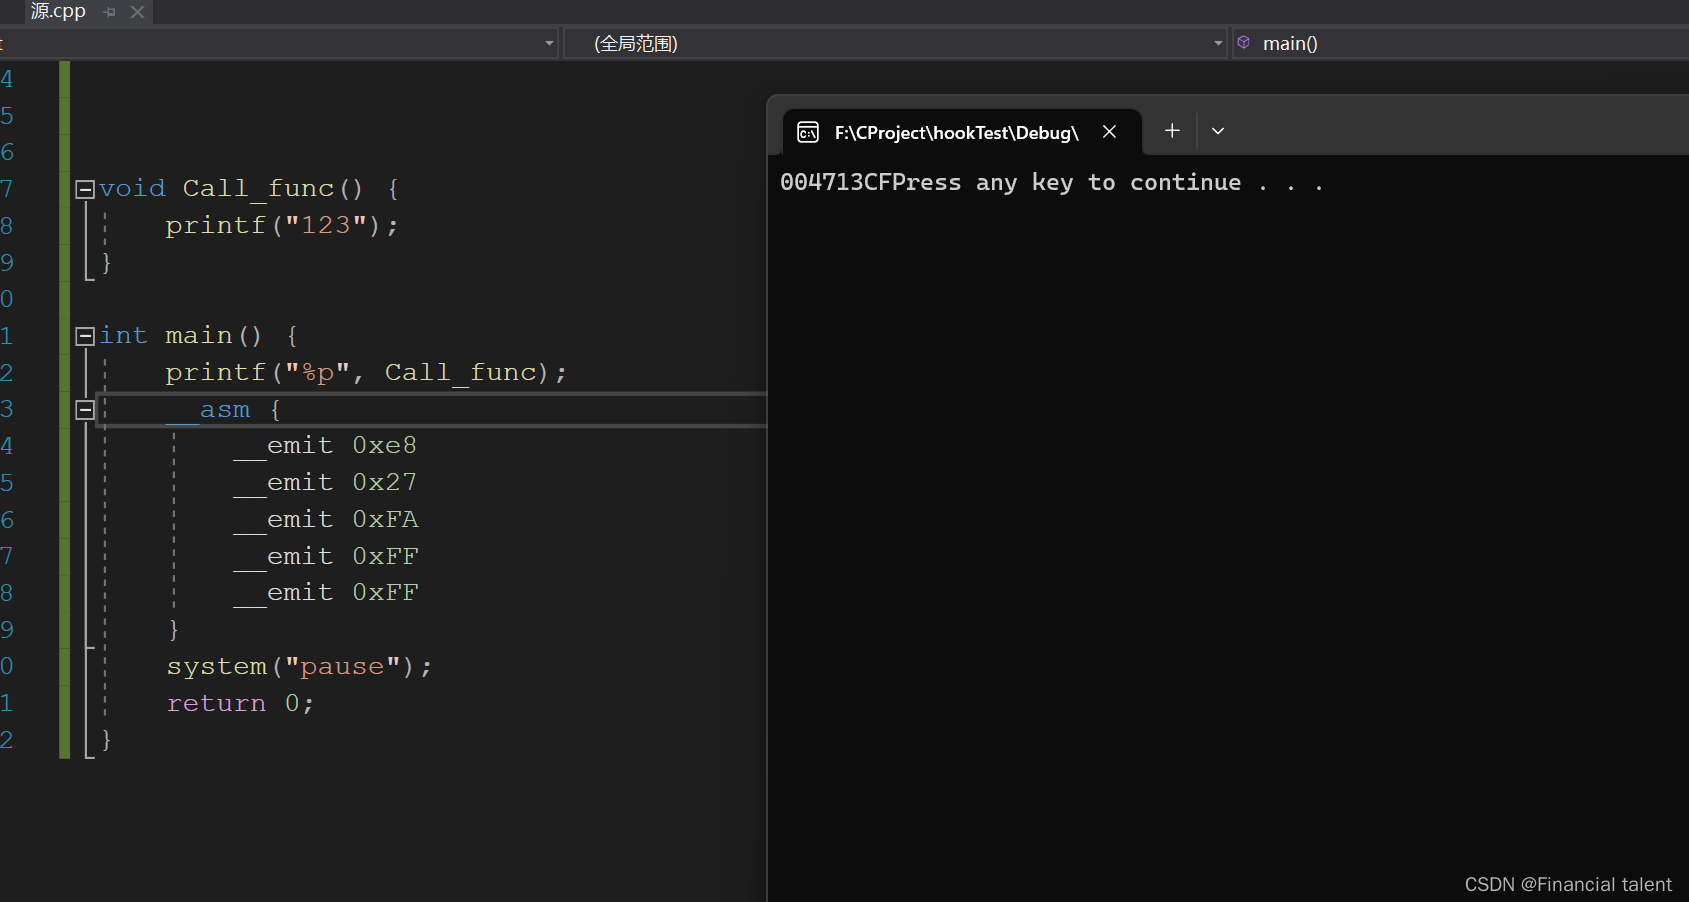Collapse the __asm block

[x=85, y=410]
